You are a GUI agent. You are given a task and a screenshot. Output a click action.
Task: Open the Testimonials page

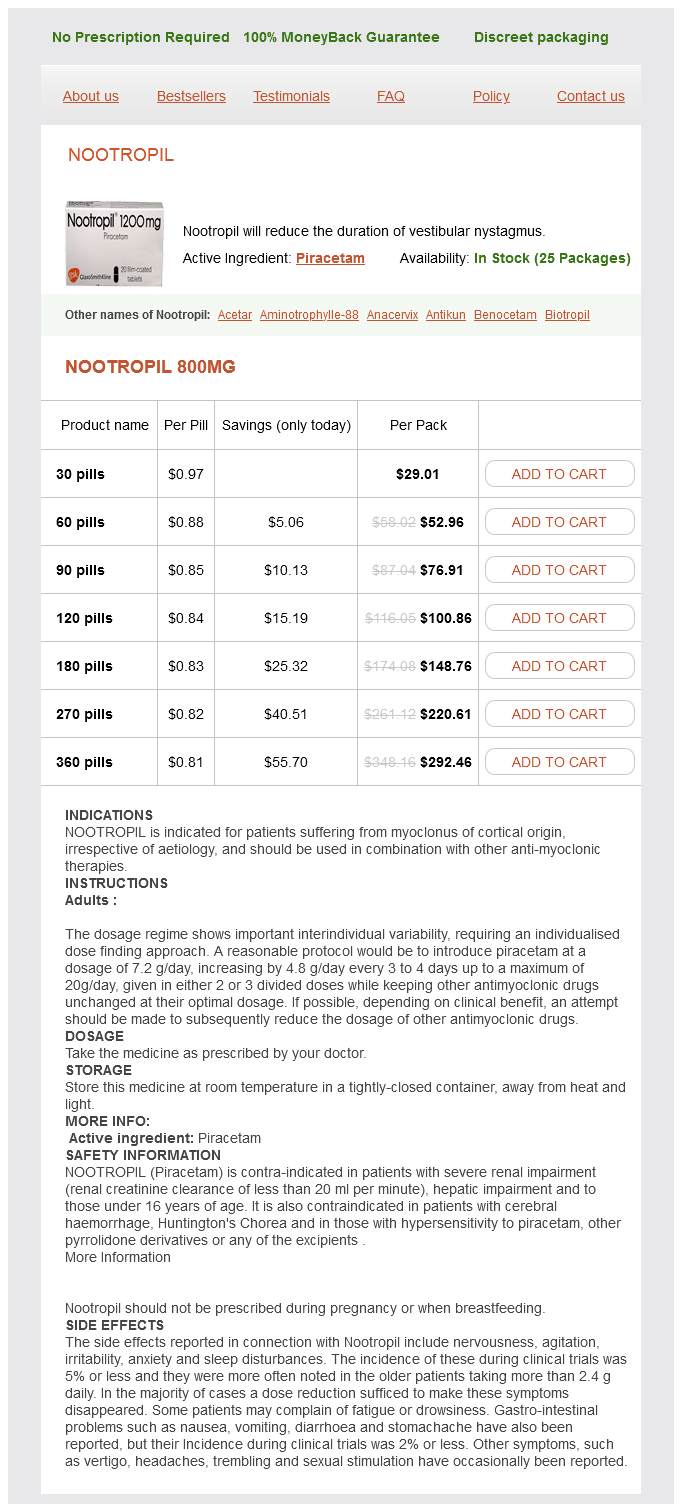(x=291, y=96)
